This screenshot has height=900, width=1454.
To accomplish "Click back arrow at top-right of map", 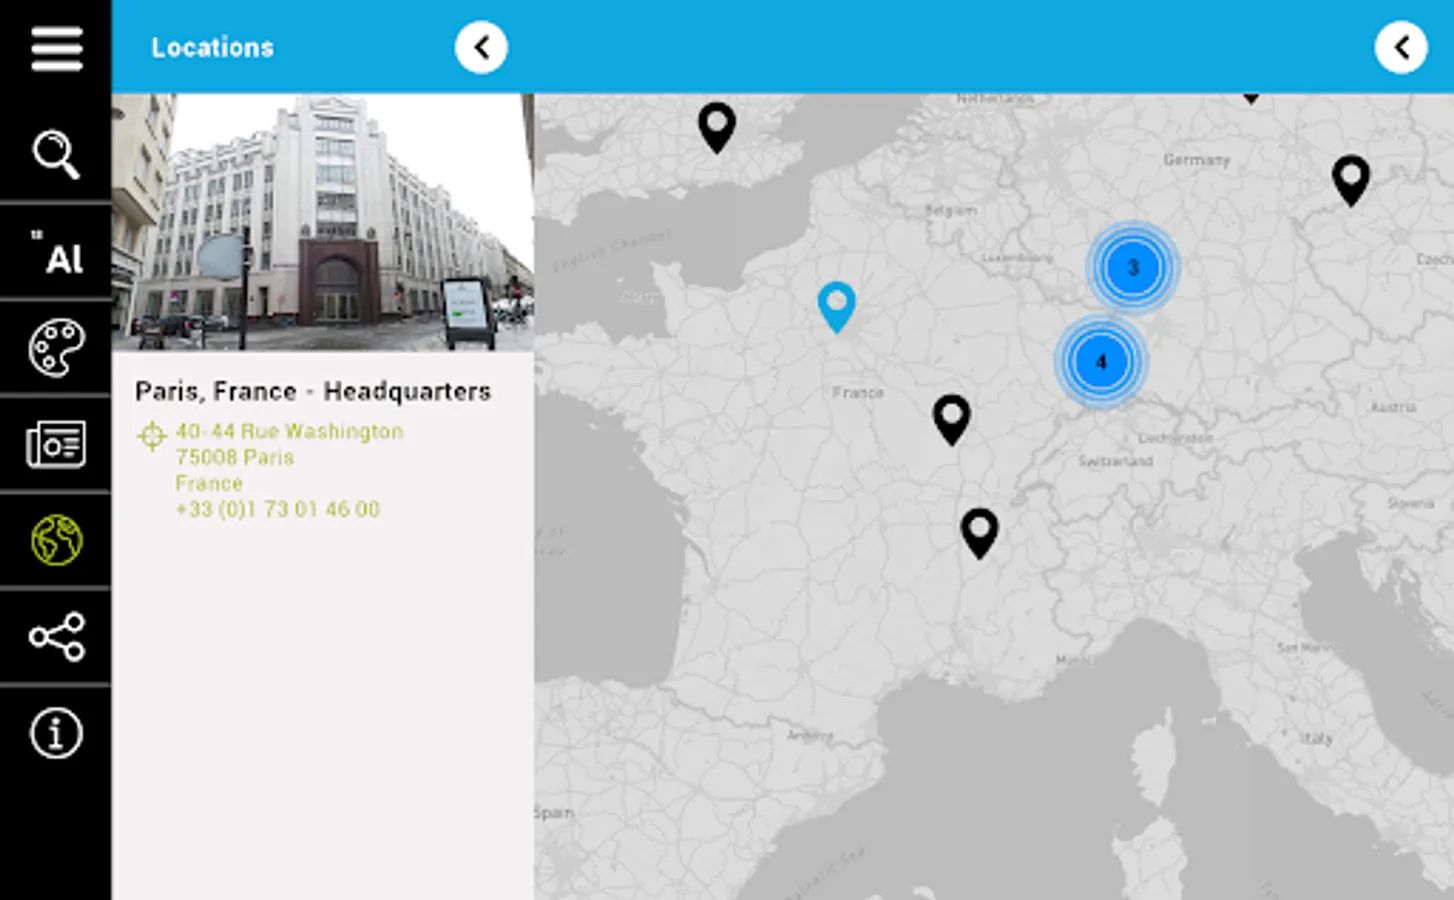I will (x=1401, y=47).
